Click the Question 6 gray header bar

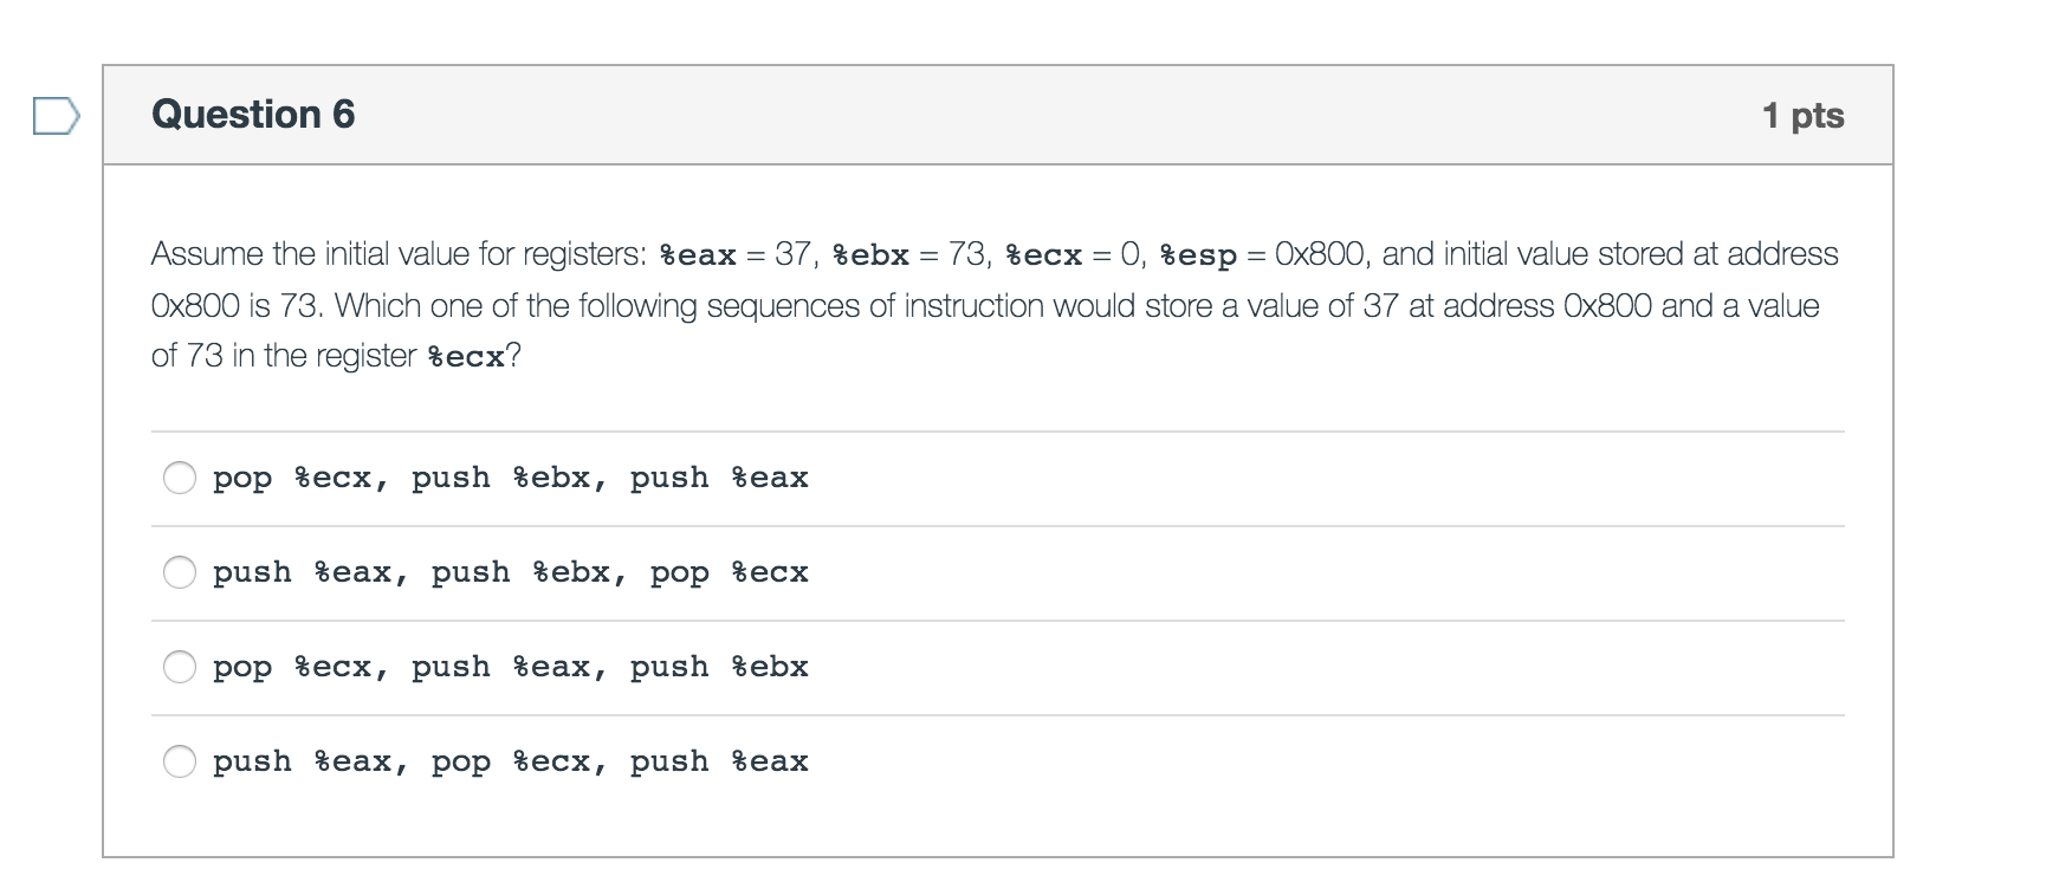[1100, 114]
